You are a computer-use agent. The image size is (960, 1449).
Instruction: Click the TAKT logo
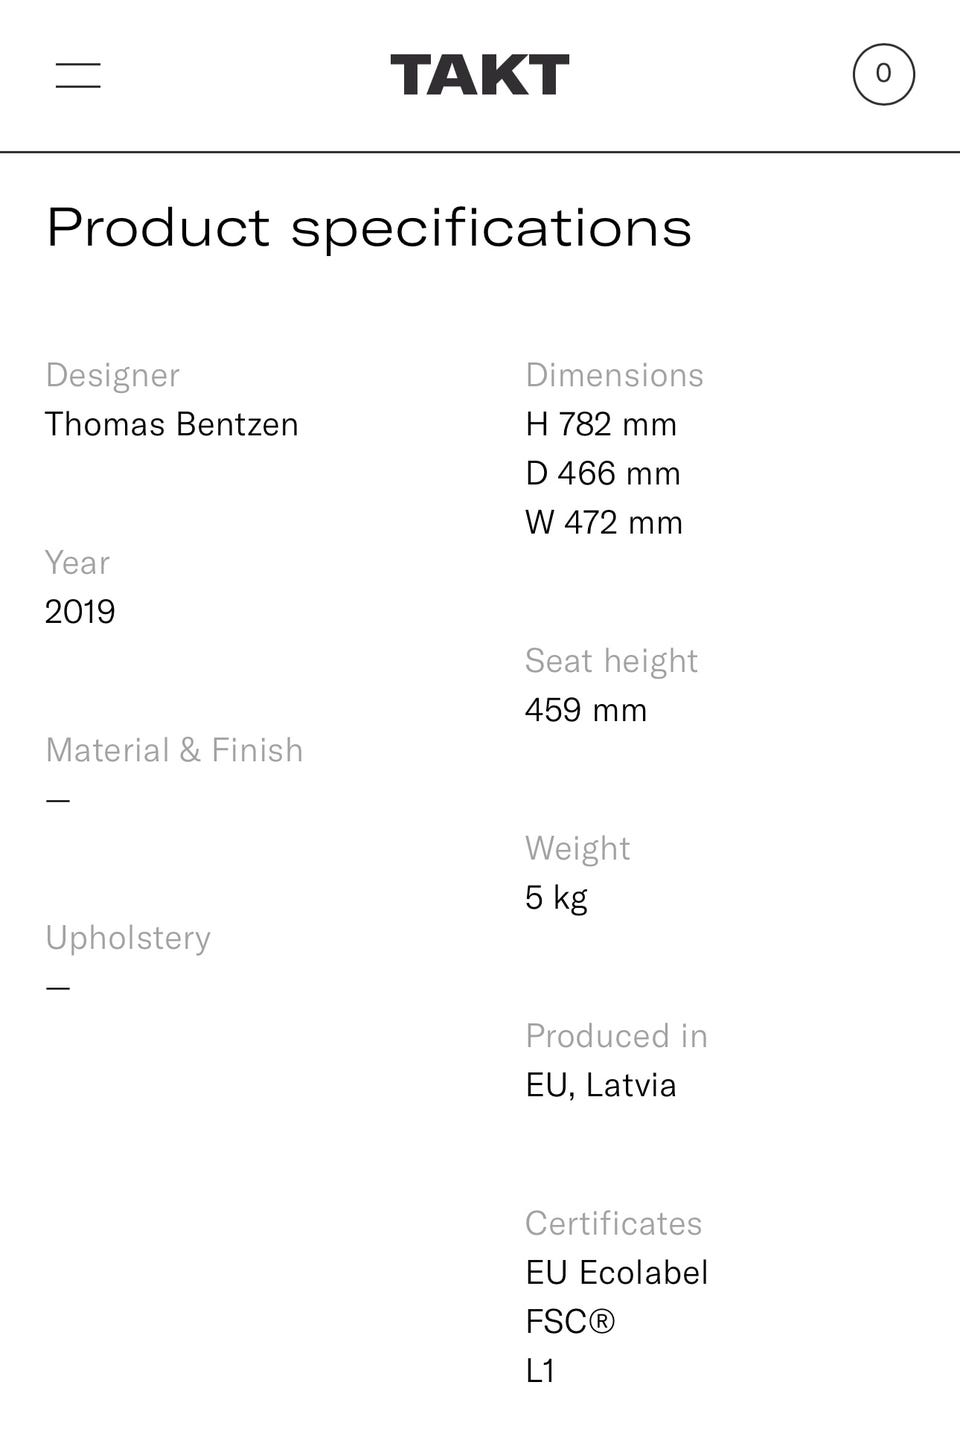[480, 76]
